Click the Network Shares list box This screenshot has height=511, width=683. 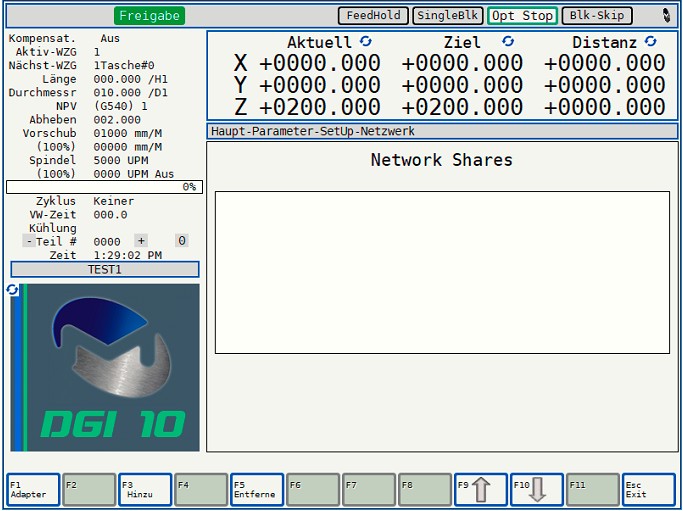click(442, 272)
